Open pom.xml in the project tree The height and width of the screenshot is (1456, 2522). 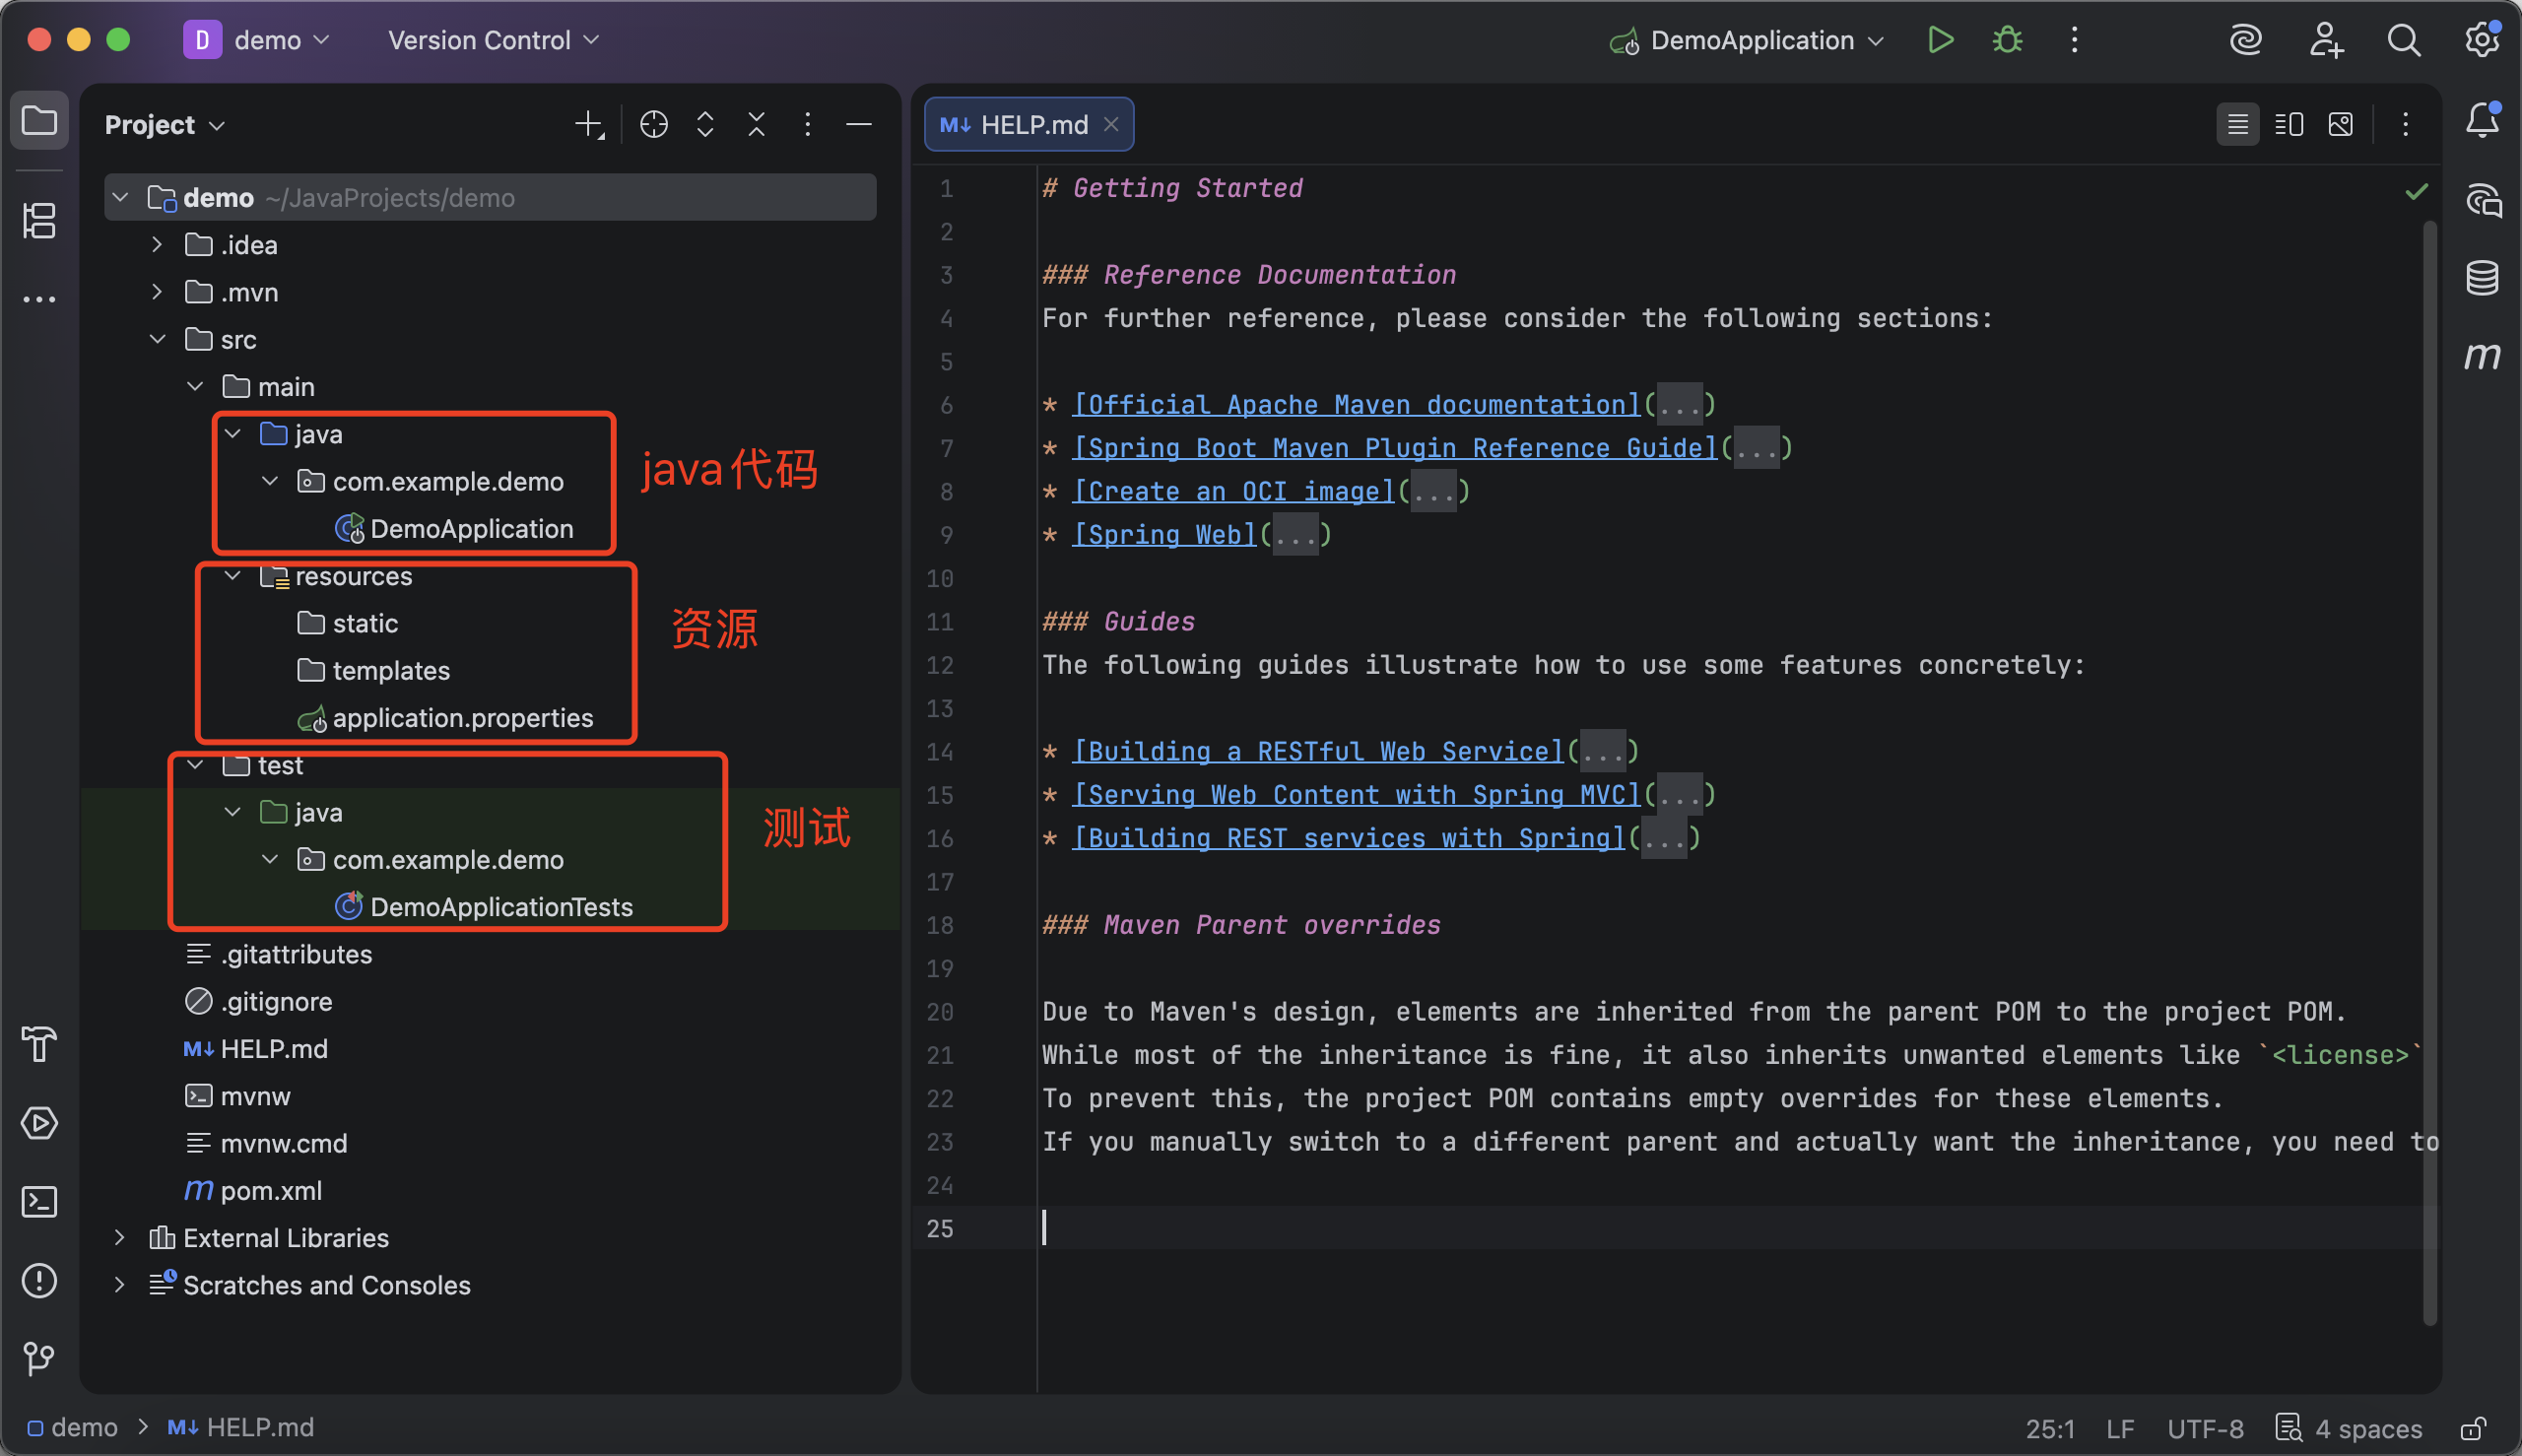[270, 1191]
